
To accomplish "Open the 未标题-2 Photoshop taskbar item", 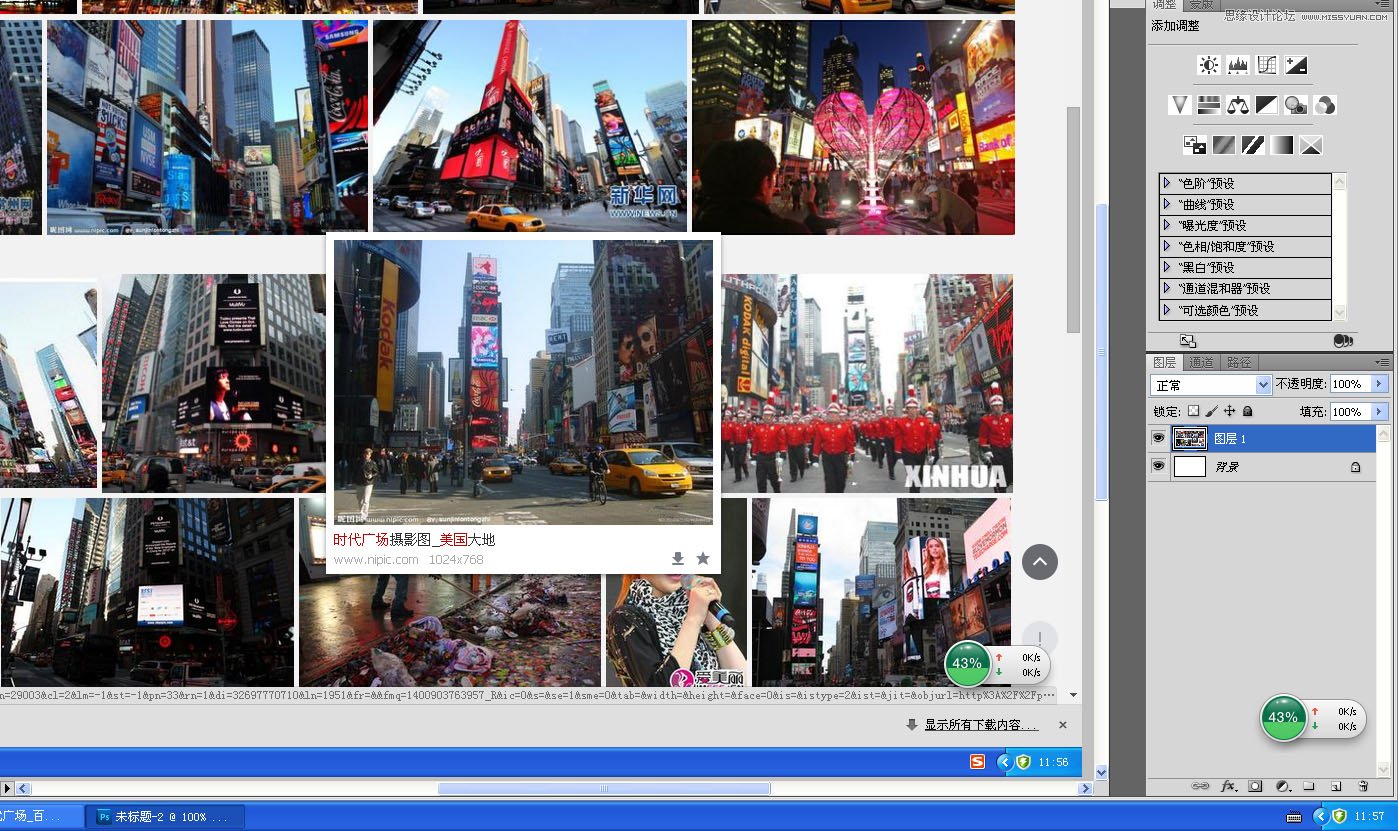I will pyautogui.click(x=164, y=816).
